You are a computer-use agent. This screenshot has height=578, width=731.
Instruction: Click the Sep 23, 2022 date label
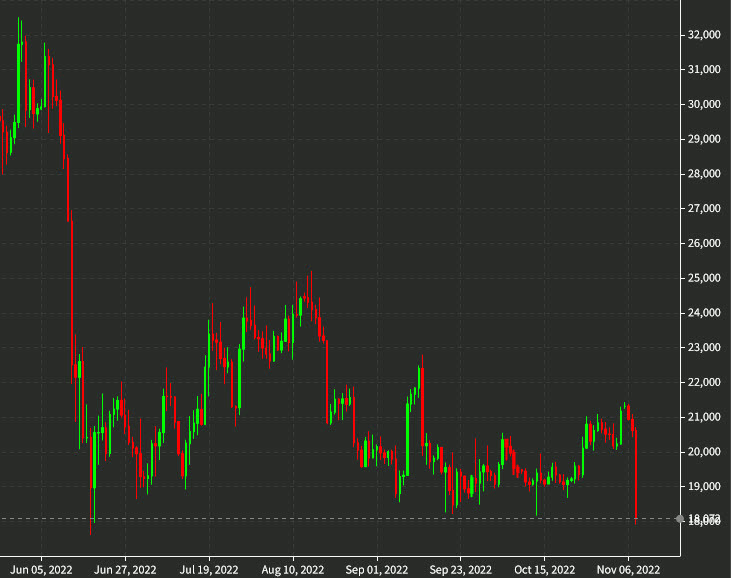coord(461,567)
